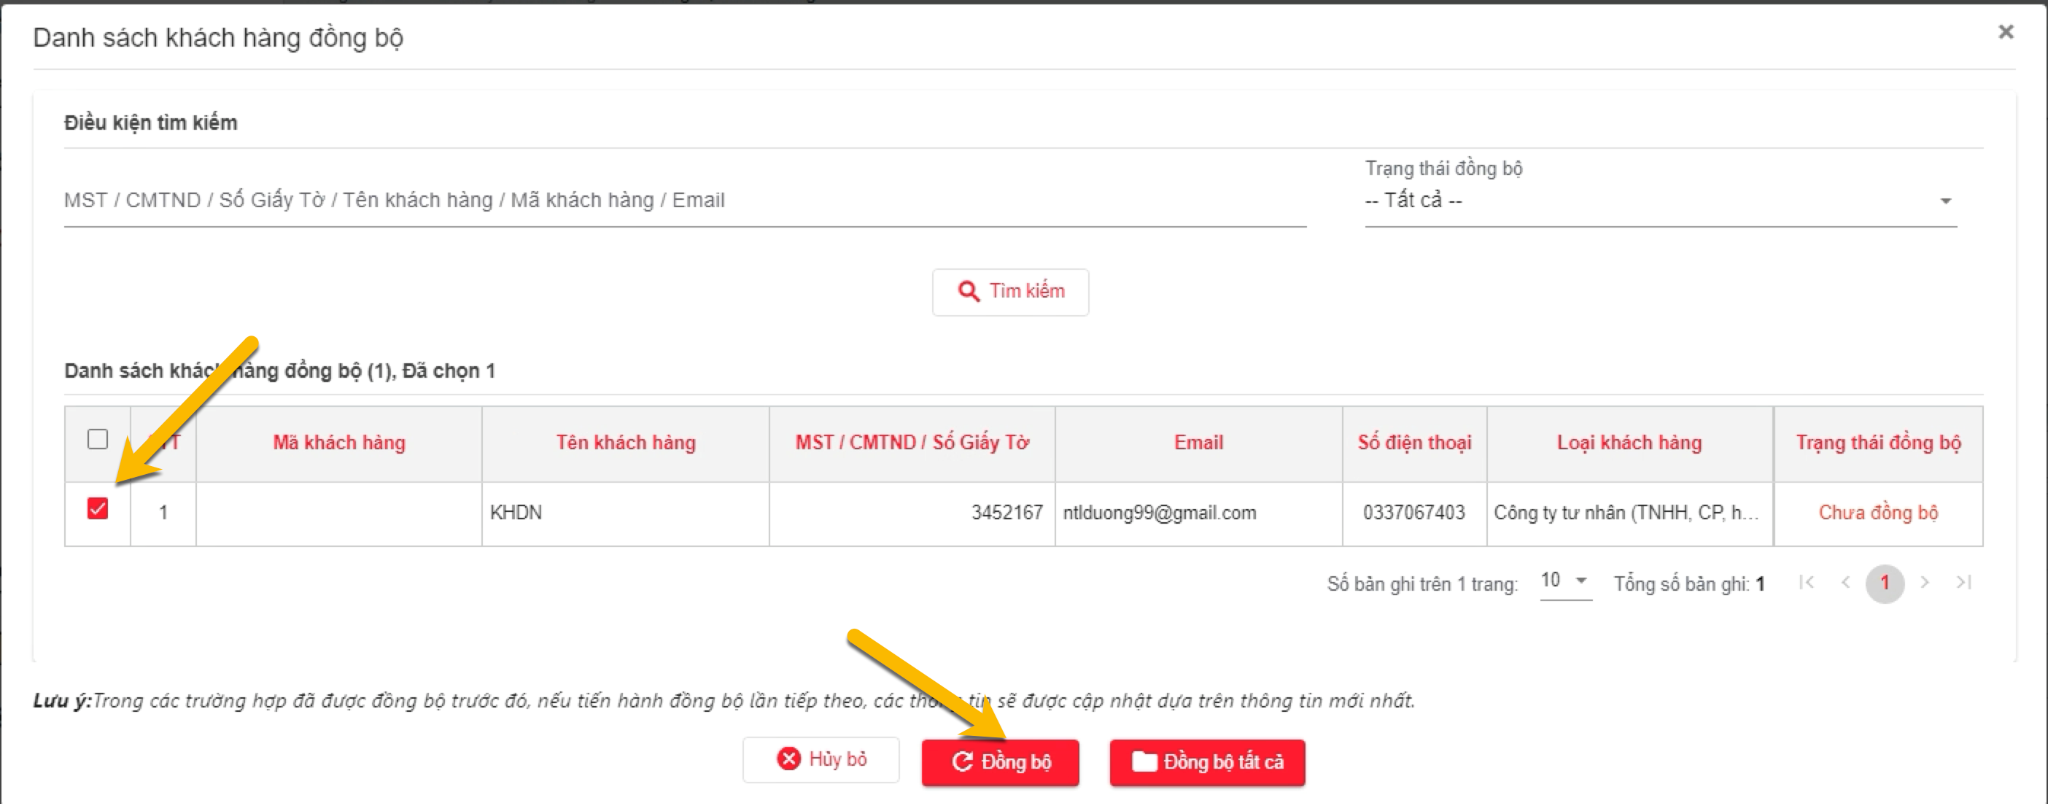
Task: Select page 1 in pagination
Action: point(1885,583)
